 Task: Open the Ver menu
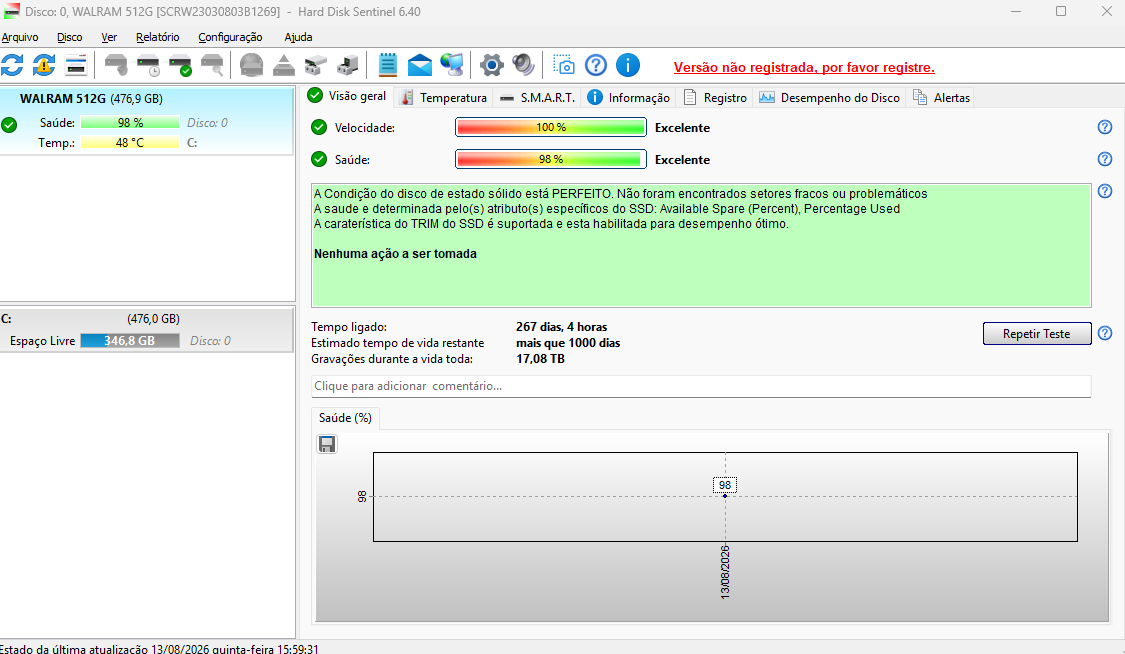point(109,37)
